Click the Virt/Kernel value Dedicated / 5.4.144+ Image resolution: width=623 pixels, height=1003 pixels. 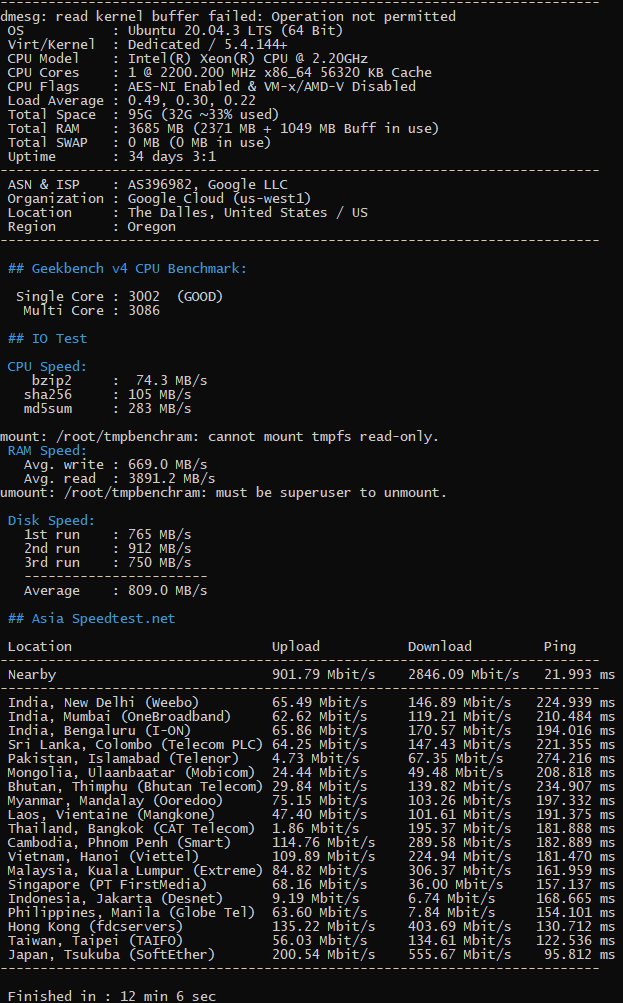point(207,45)
